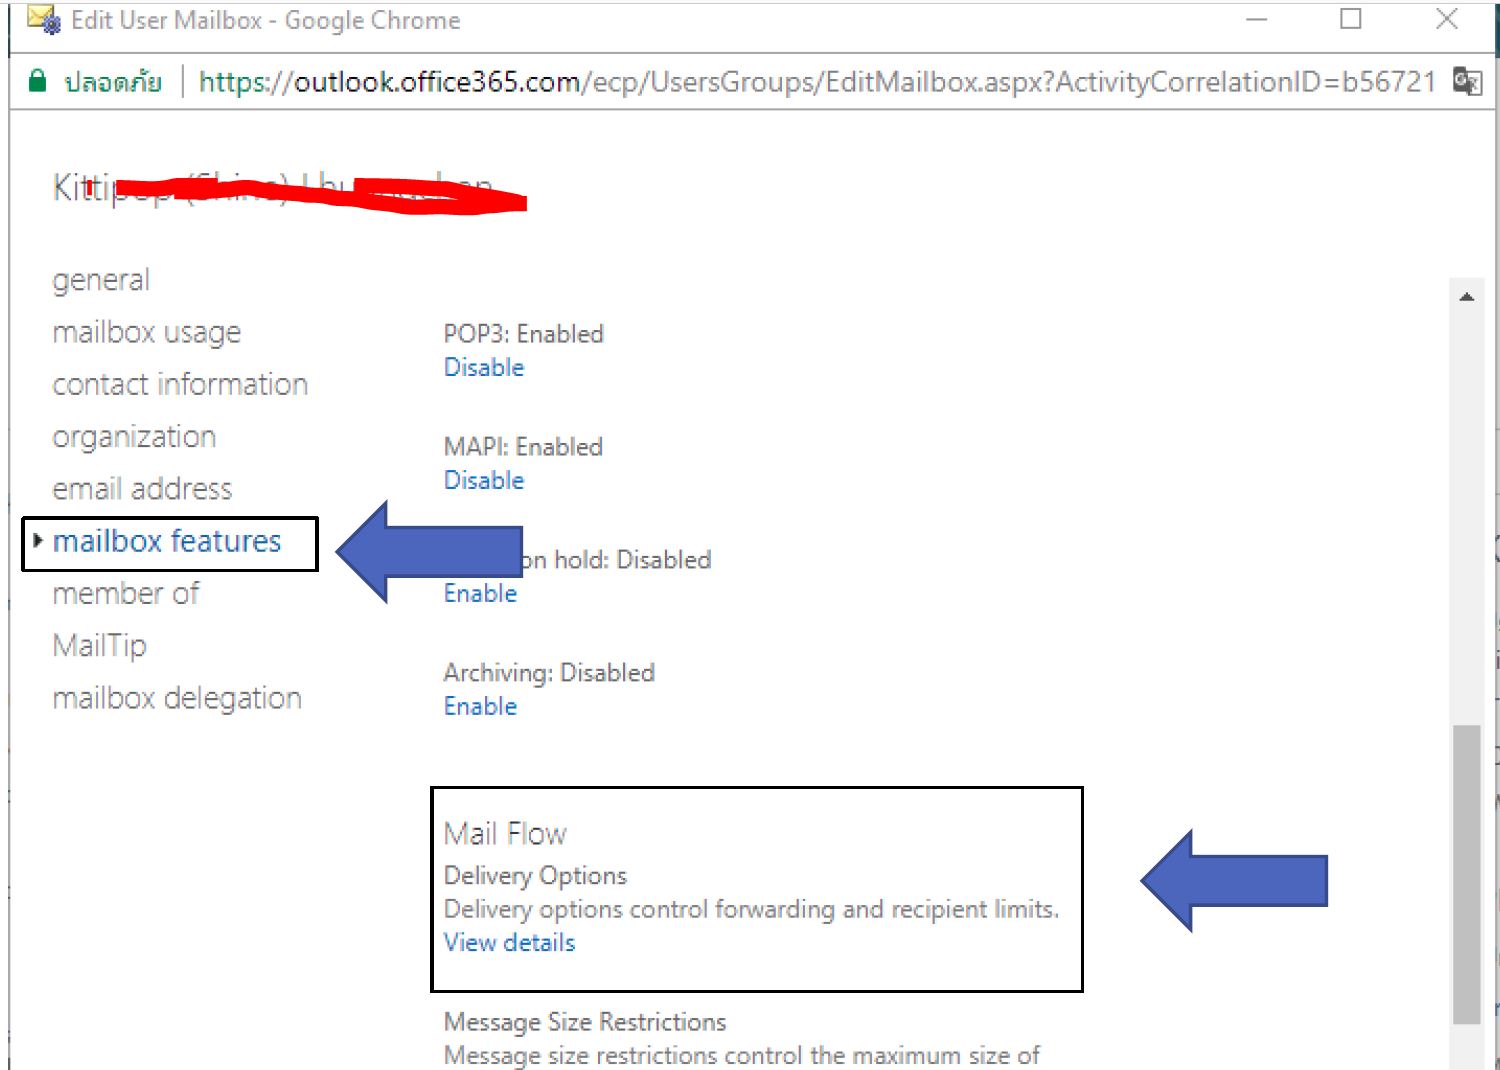Image resolution: width=1500 pixels, height=1070 pixels.
Task: Open the organization section
Action: (x=134, y=437)
